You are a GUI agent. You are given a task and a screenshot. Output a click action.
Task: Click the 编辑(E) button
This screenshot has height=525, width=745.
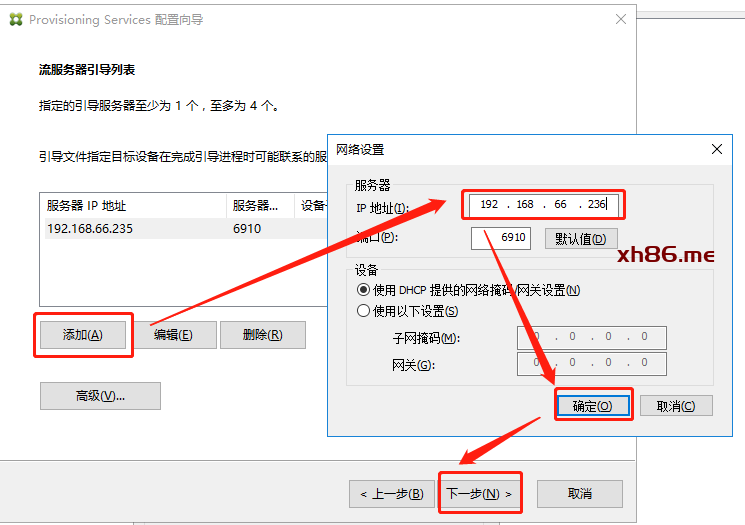pyautogui.click(x=173, y=335)
